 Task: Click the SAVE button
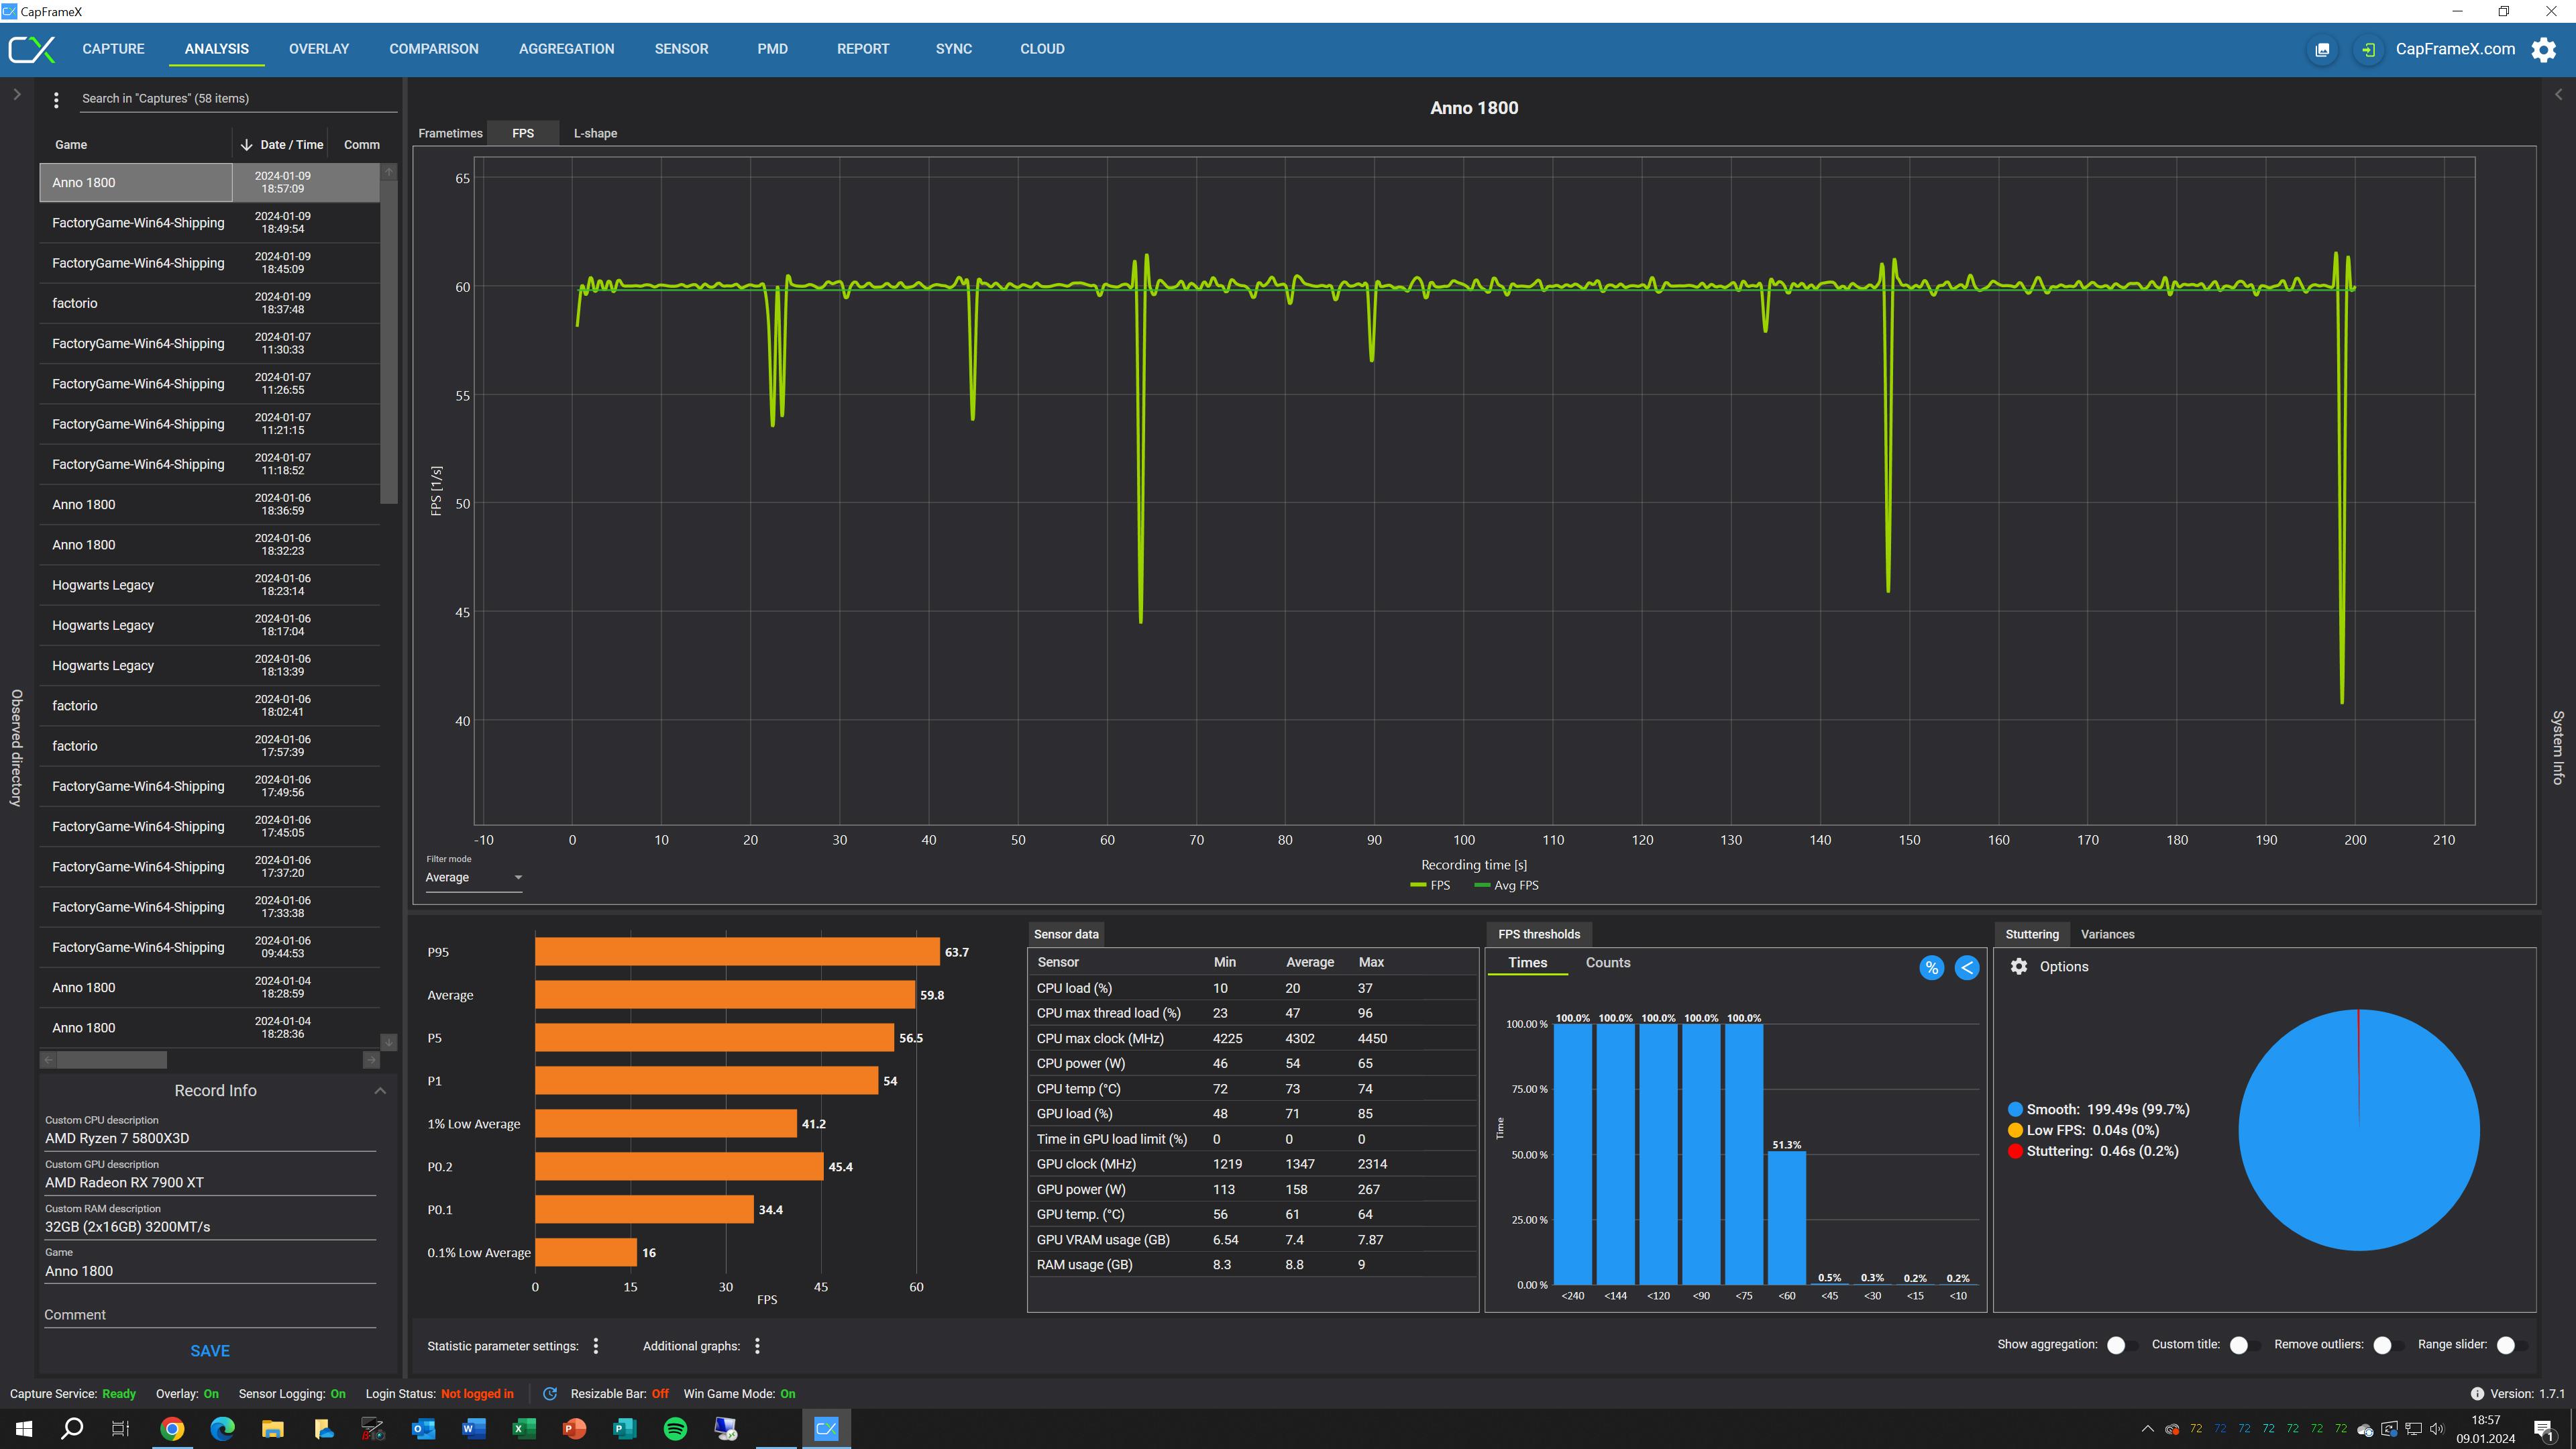click(210, 1350)
